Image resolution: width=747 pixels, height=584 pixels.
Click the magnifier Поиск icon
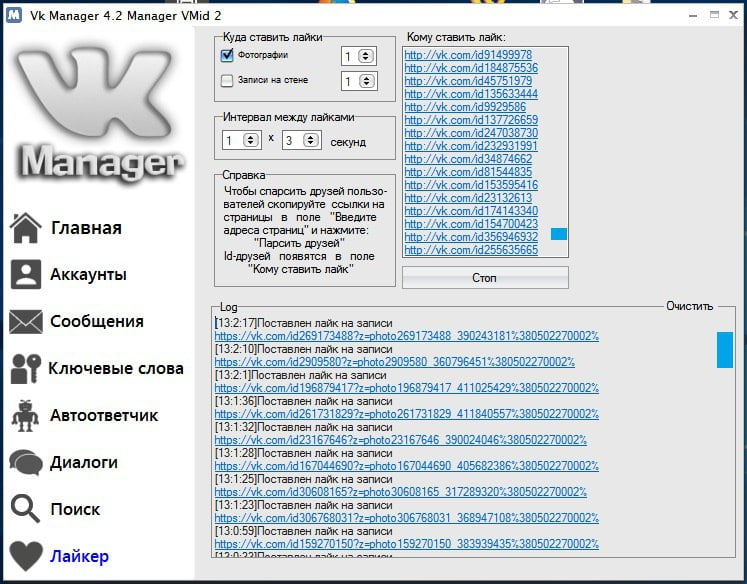tap(26, 509)
